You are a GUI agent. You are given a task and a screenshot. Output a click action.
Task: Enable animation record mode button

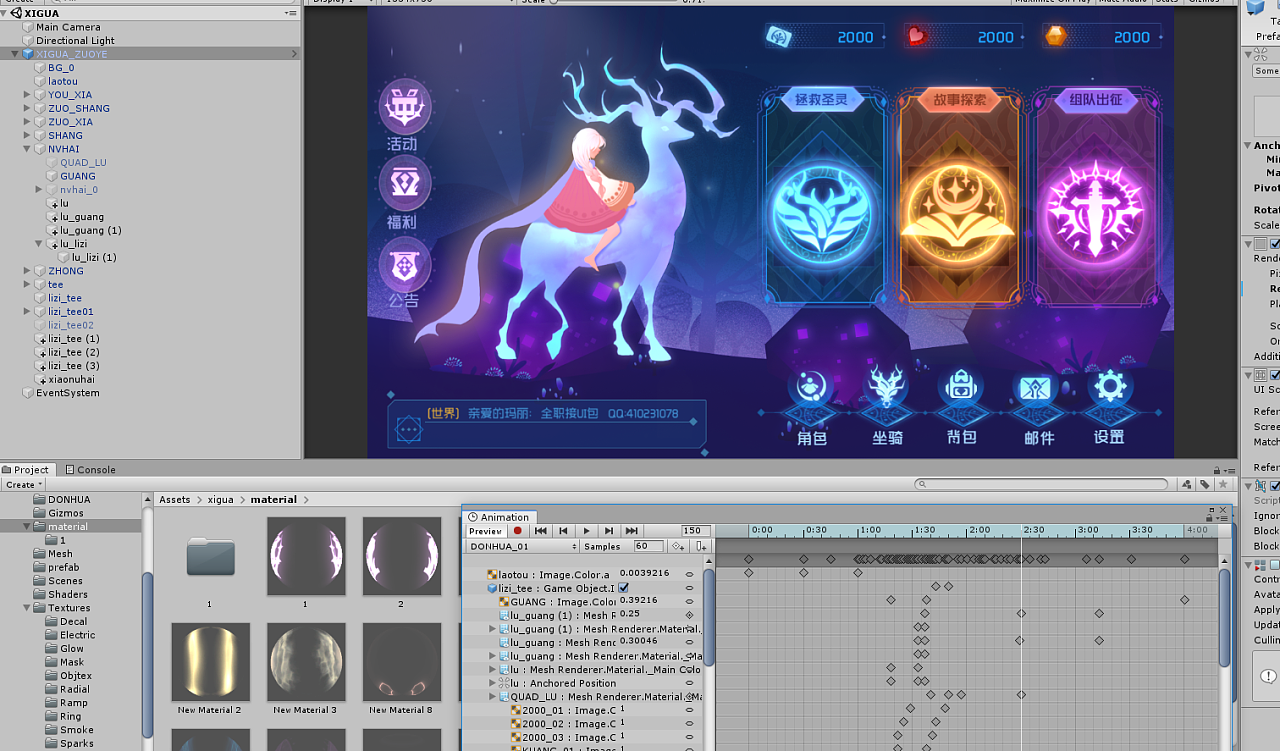[x=518, y=531]
